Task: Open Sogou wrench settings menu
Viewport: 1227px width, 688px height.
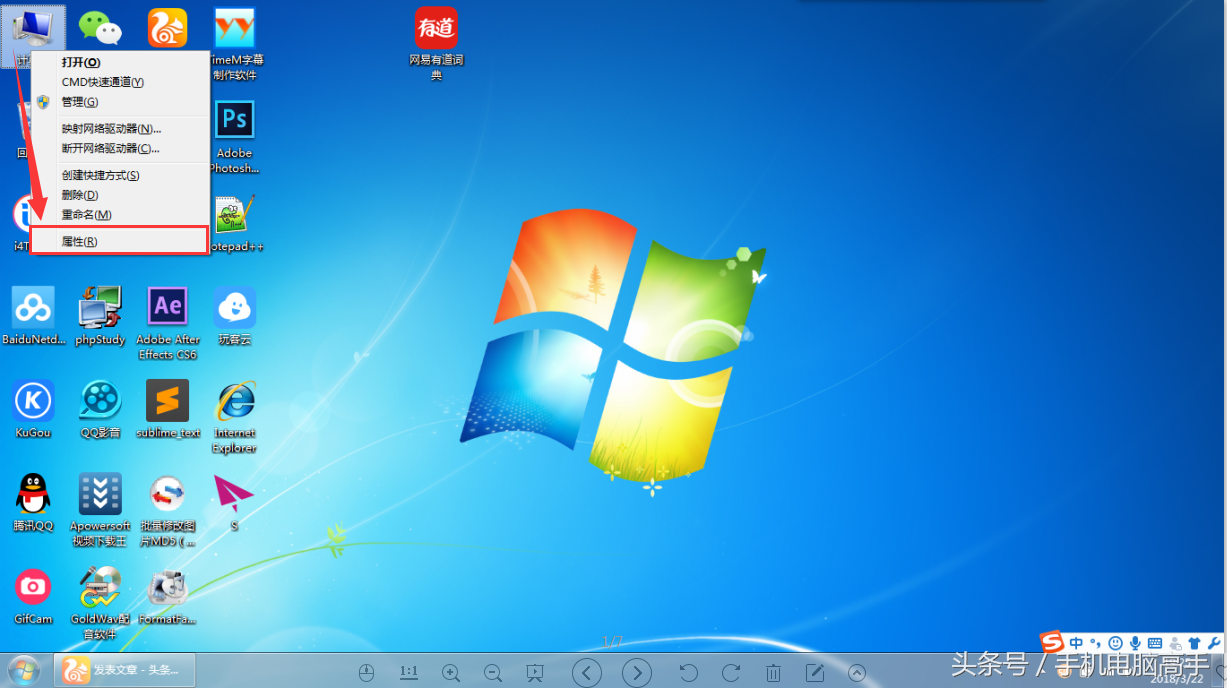Action: click(1214, 642)
